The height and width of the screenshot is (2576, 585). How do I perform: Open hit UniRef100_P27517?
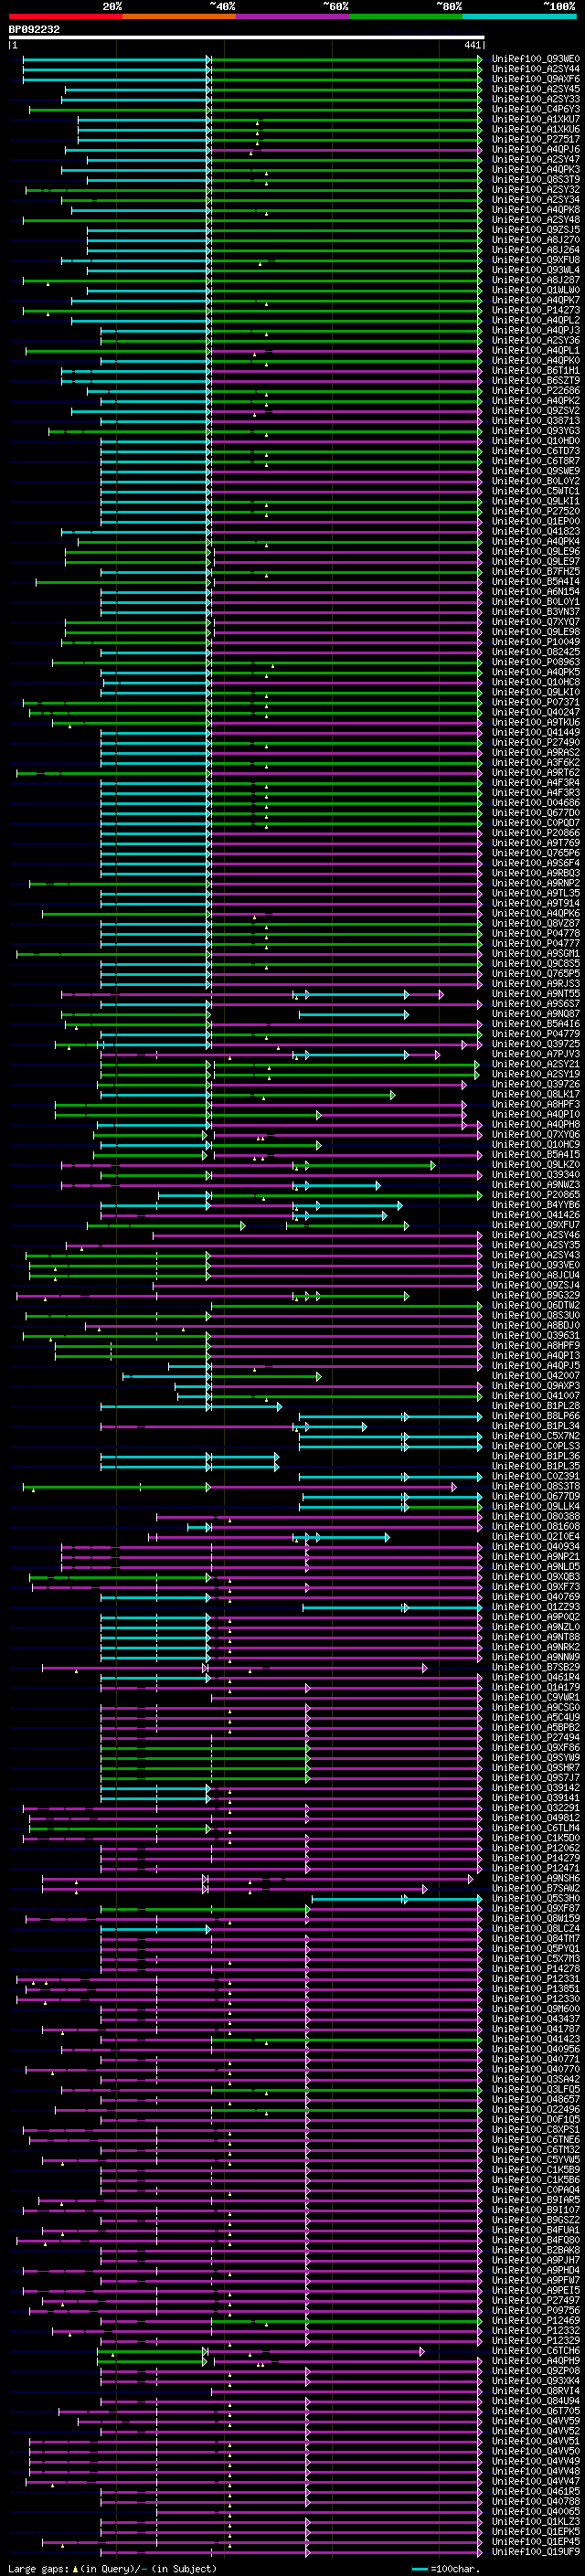[x=535, y=139]
